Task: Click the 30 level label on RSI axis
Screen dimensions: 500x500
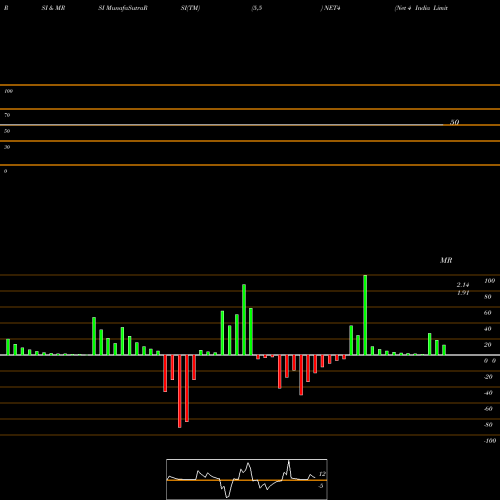Action: click(7, 147)
